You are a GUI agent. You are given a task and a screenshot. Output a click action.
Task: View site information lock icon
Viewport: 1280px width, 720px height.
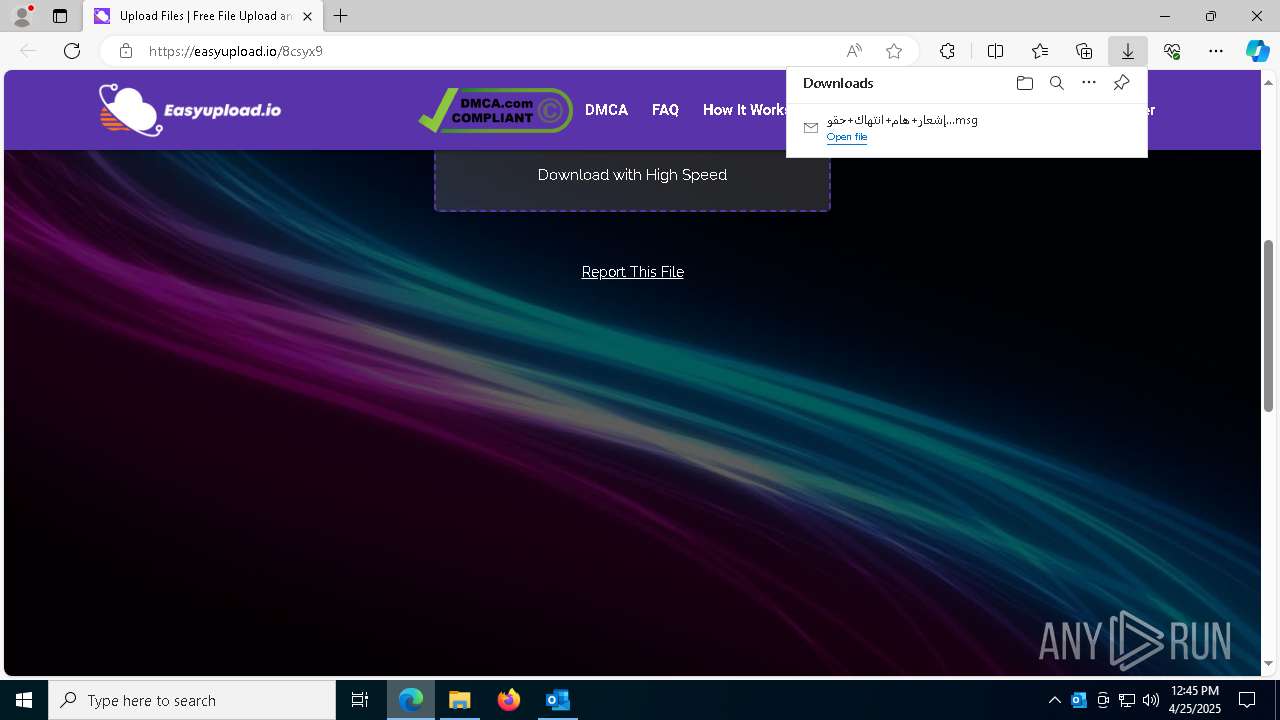pos(126,51)
